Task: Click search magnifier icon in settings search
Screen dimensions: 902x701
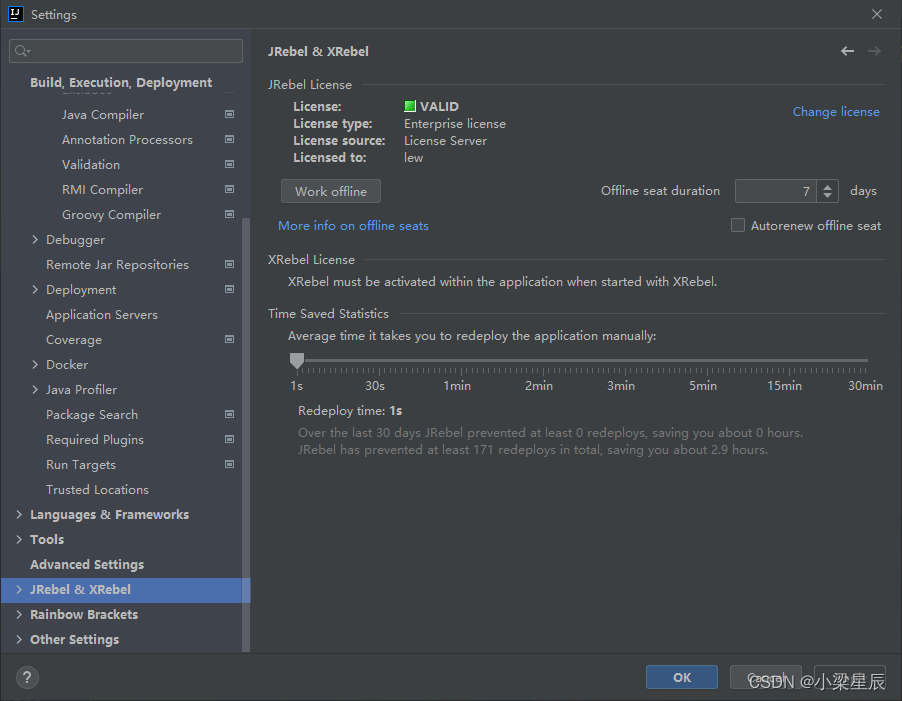Action: coord(22,51)
